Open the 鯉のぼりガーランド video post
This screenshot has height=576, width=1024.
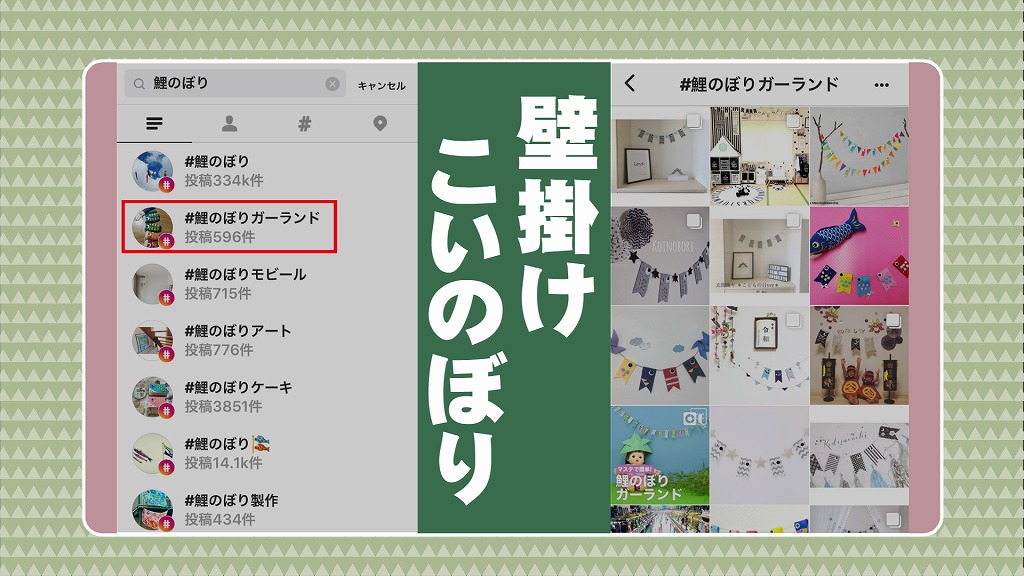(x=660, y=455)
